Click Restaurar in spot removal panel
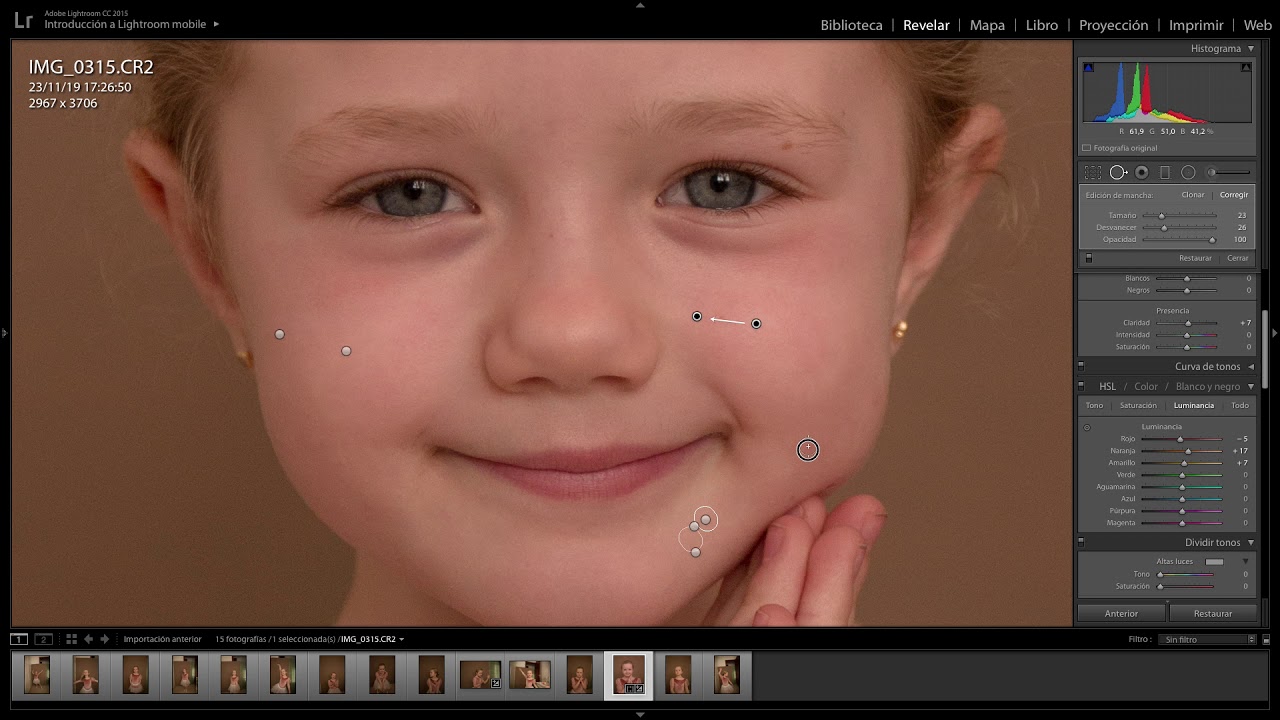 [x=1195, y=258]
